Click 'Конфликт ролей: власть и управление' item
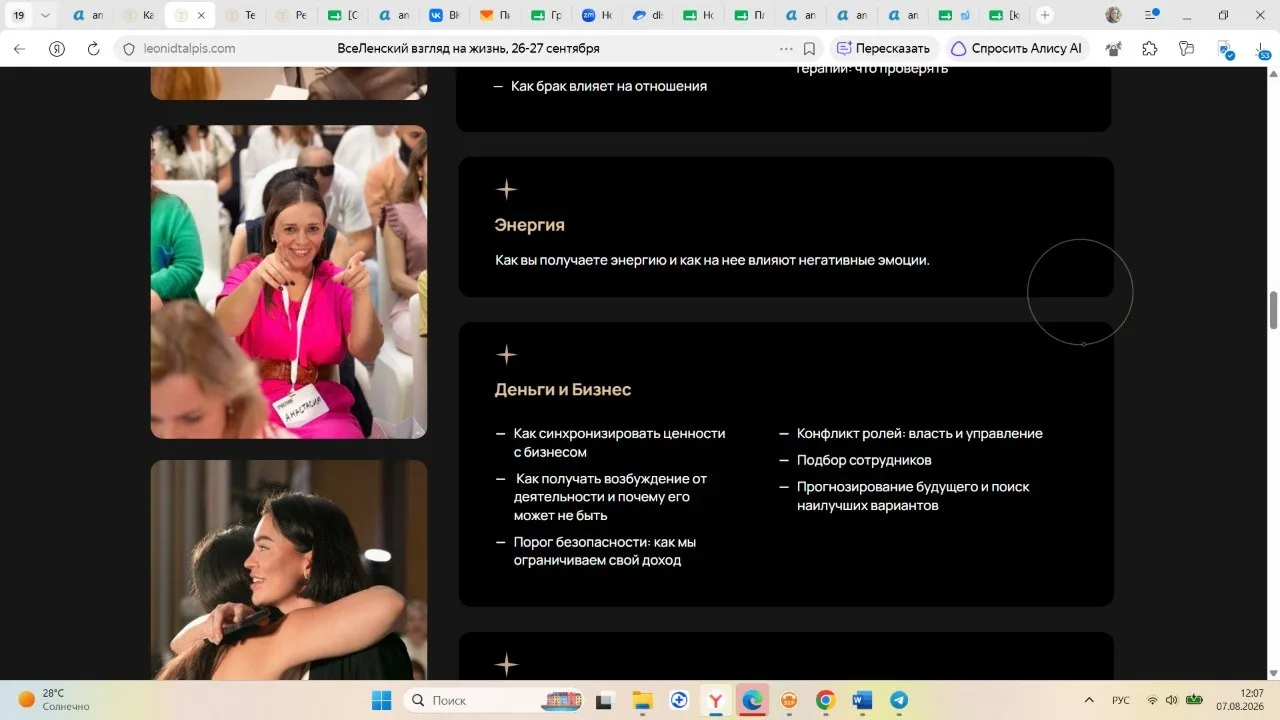The image size is (1280, 720). [920, 433]
